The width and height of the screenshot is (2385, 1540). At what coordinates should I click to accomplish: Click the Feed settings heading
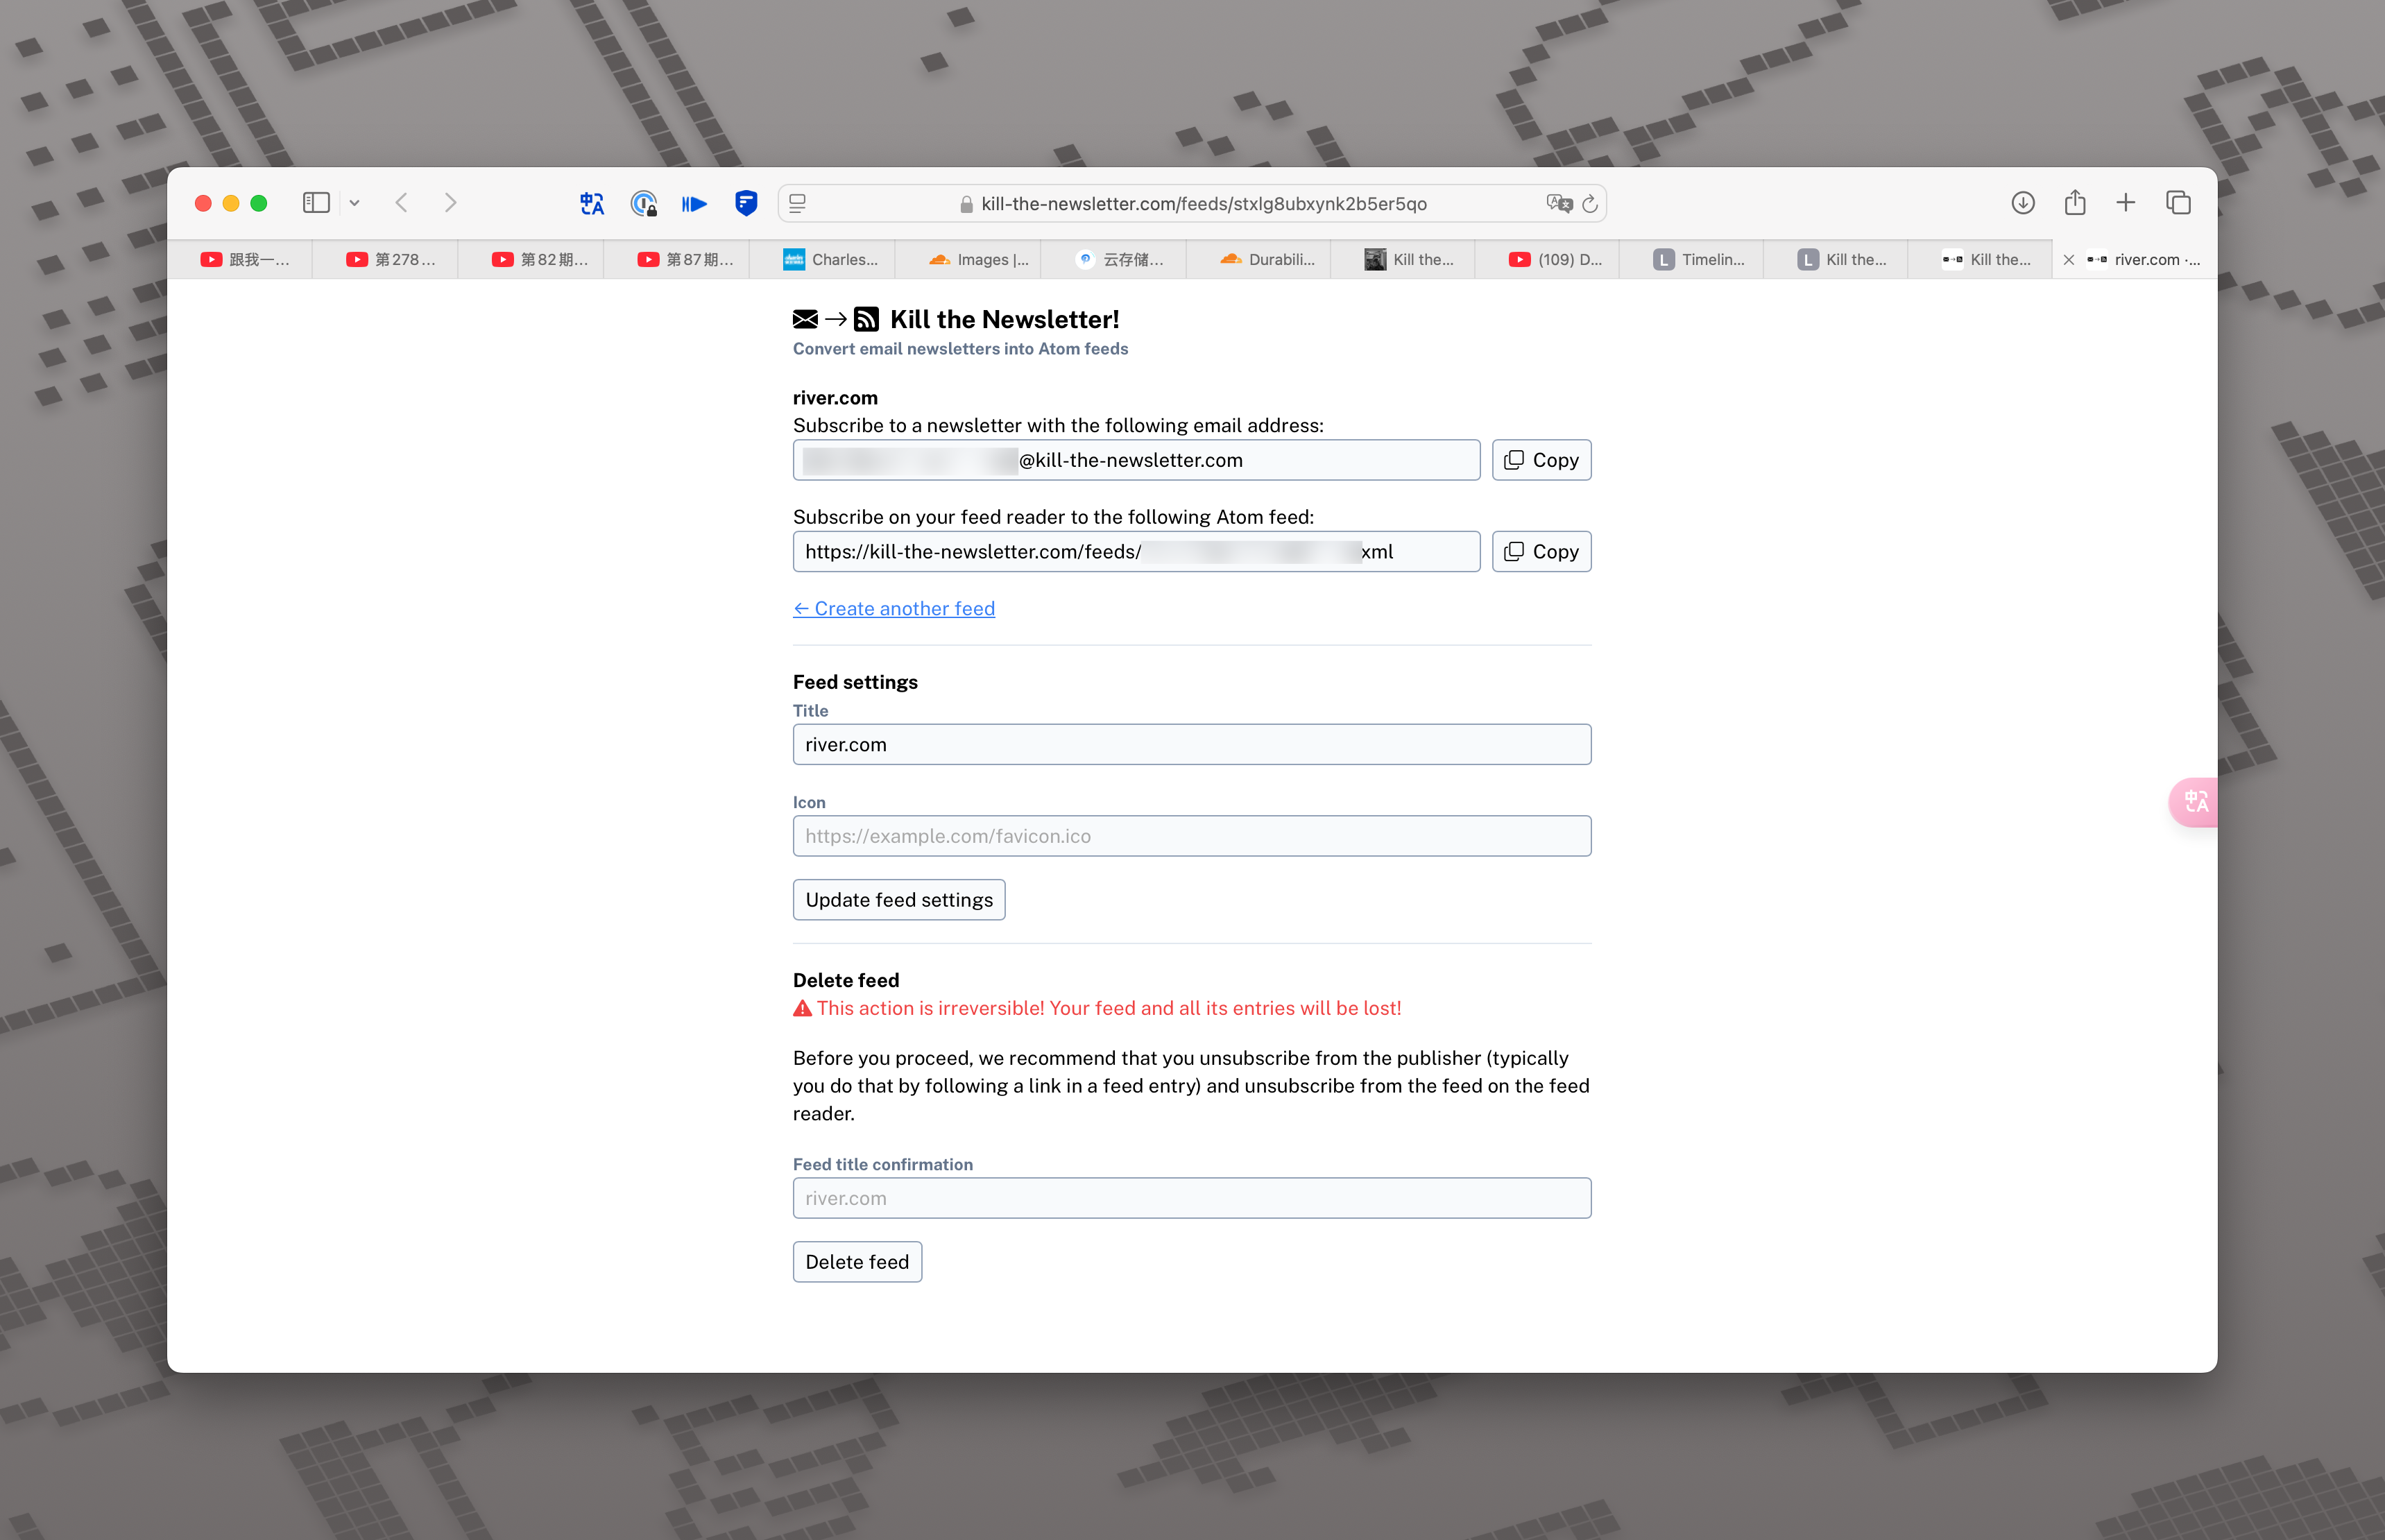tap(855, 682)
